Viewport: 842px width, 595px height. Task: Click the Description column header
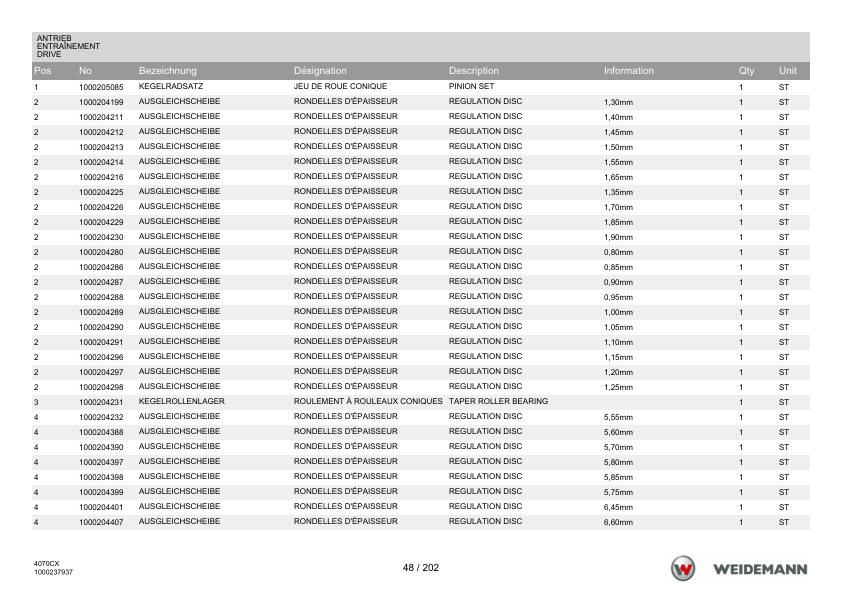pyautogui.click(x=474, y=70)
